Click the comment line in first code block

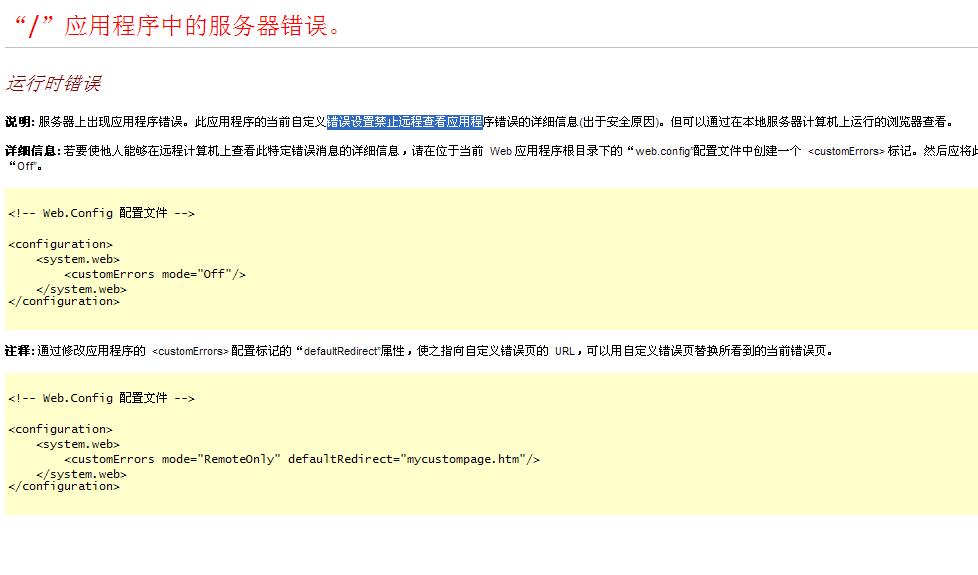click(x=101, y=213)
